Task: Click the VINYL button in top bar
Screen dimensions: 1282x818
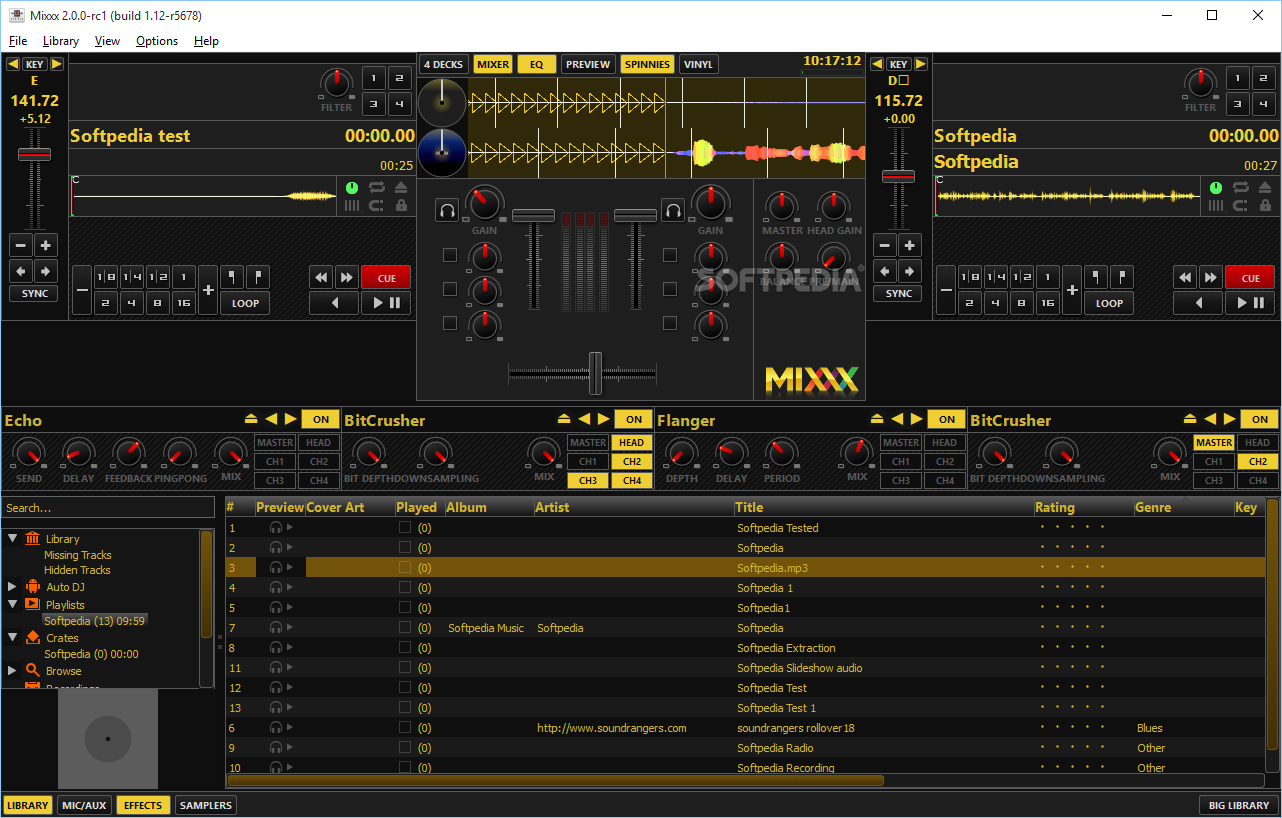Action: pyautogui.click(x=698, y=64)
